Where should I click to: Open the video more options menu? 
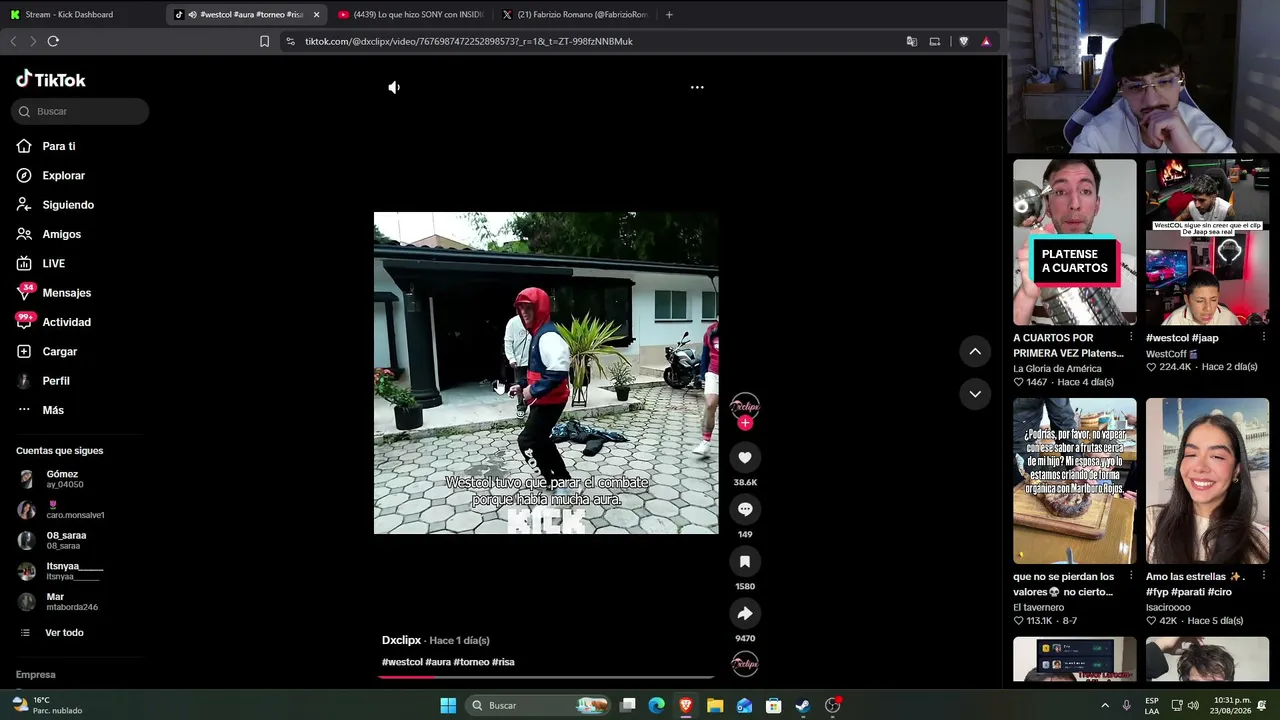pyautogui.click(x=697, y=87)
